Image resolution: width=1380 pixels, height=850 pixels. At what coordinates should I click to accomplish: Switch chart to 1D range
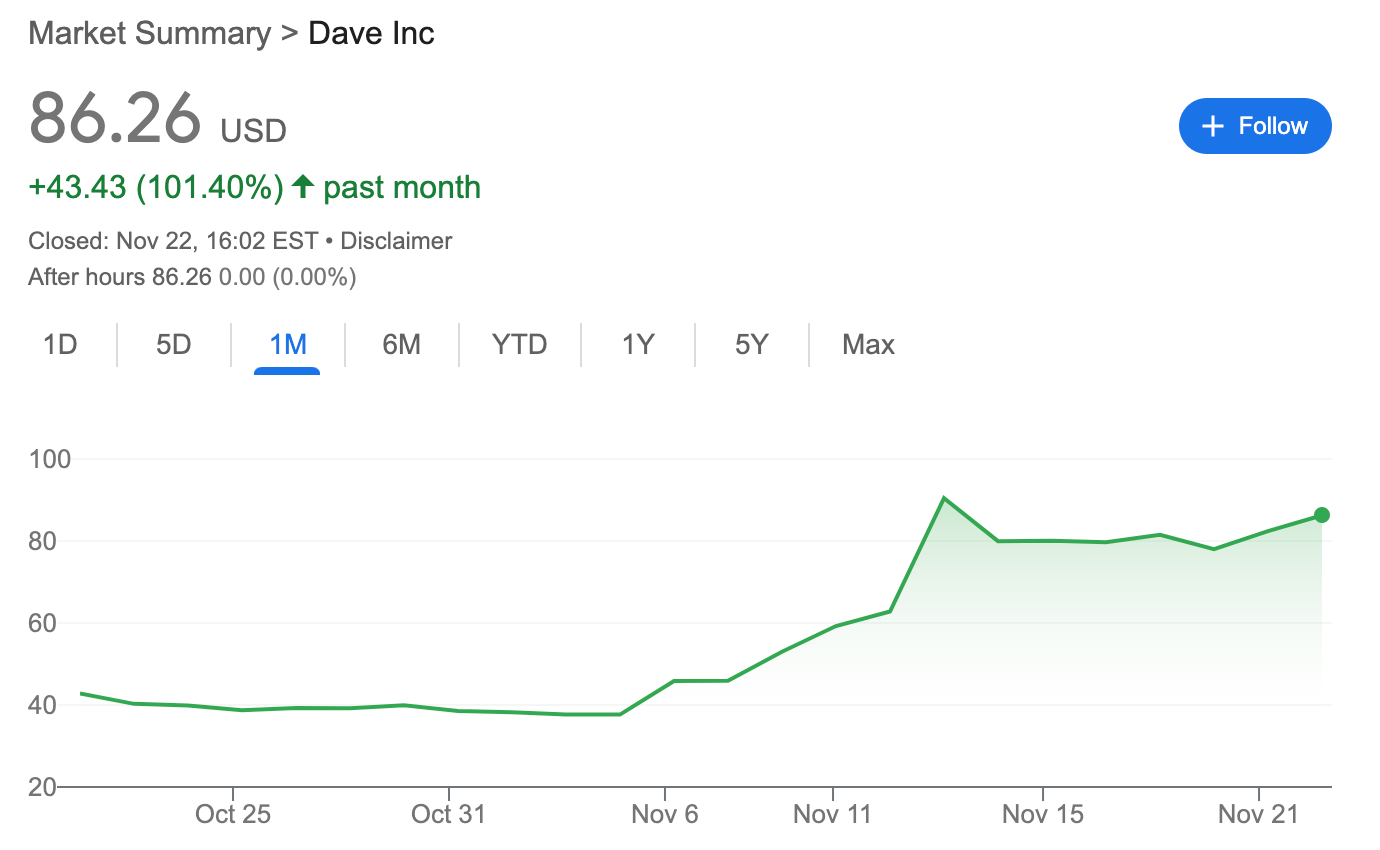tap(60, 345)
